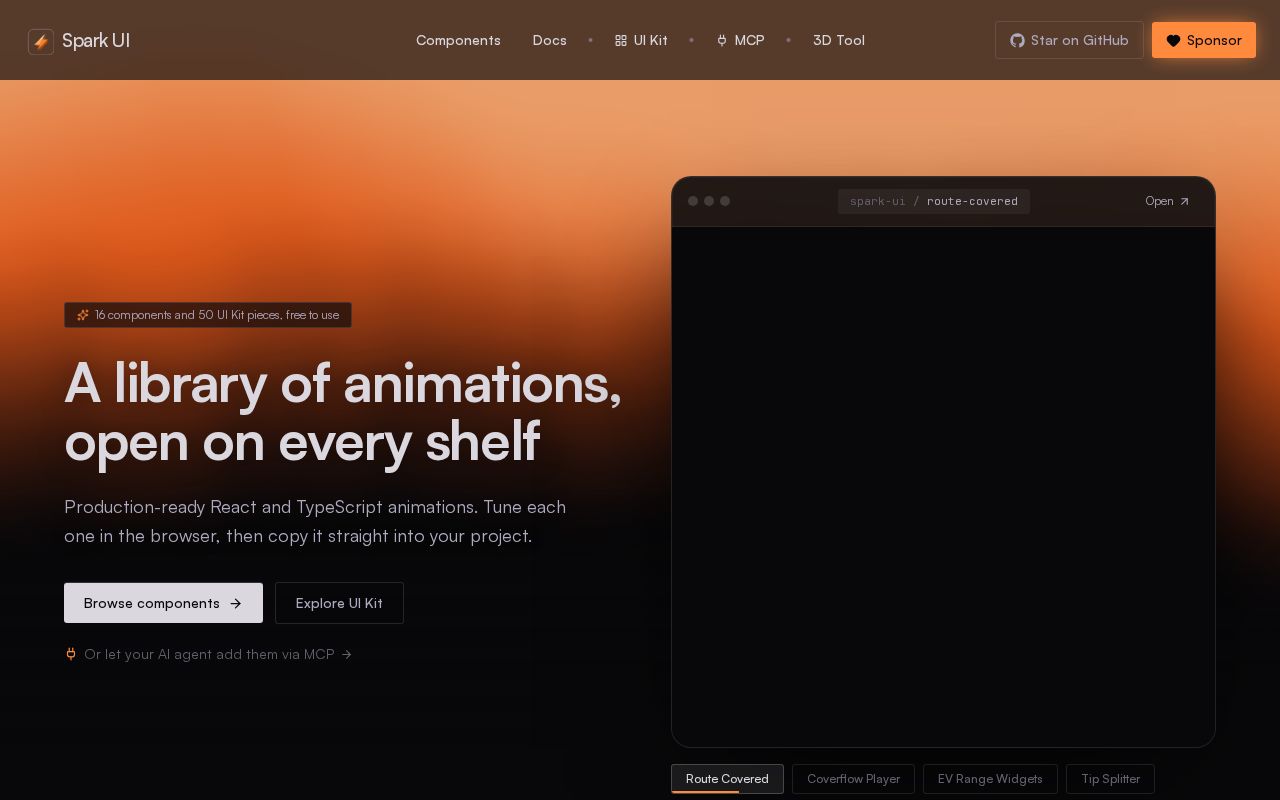The width and height of the screenshot is (1280, 800).
Task: Go to the UI Kit nav item
Action: pos(641,40)
